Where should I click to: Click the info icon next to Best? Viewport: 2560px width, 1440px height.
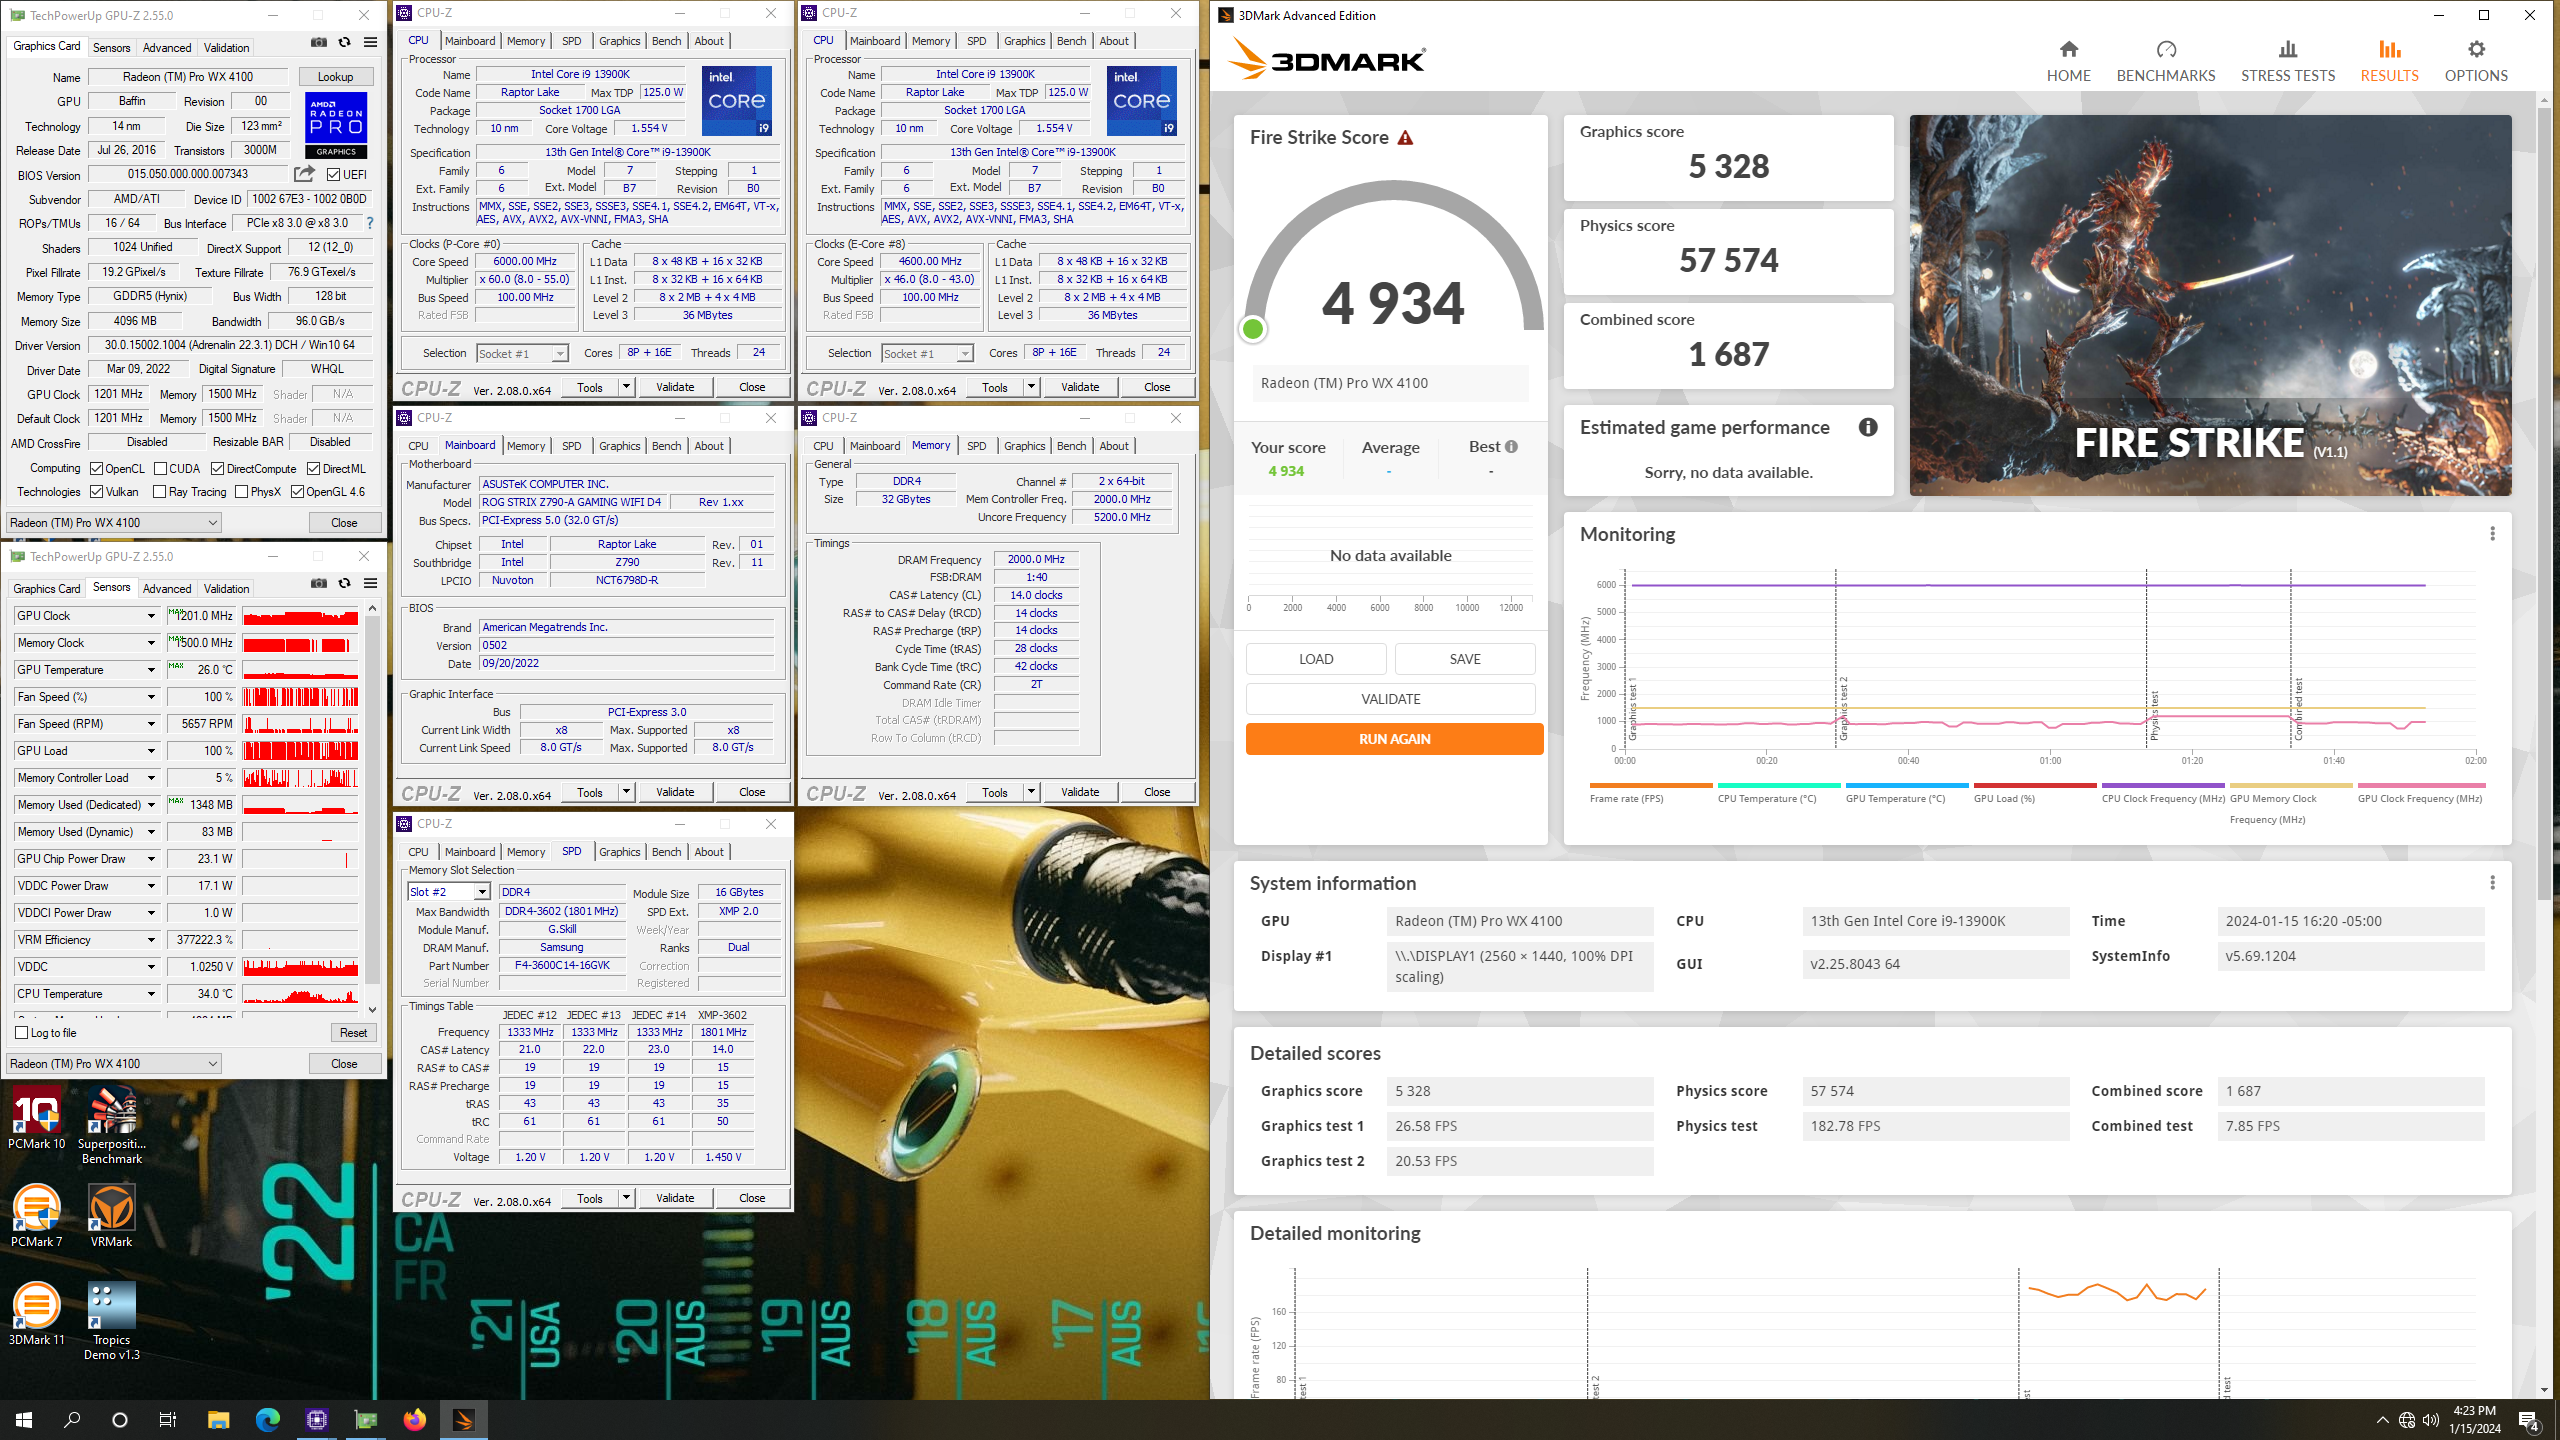coord(1511,447)
